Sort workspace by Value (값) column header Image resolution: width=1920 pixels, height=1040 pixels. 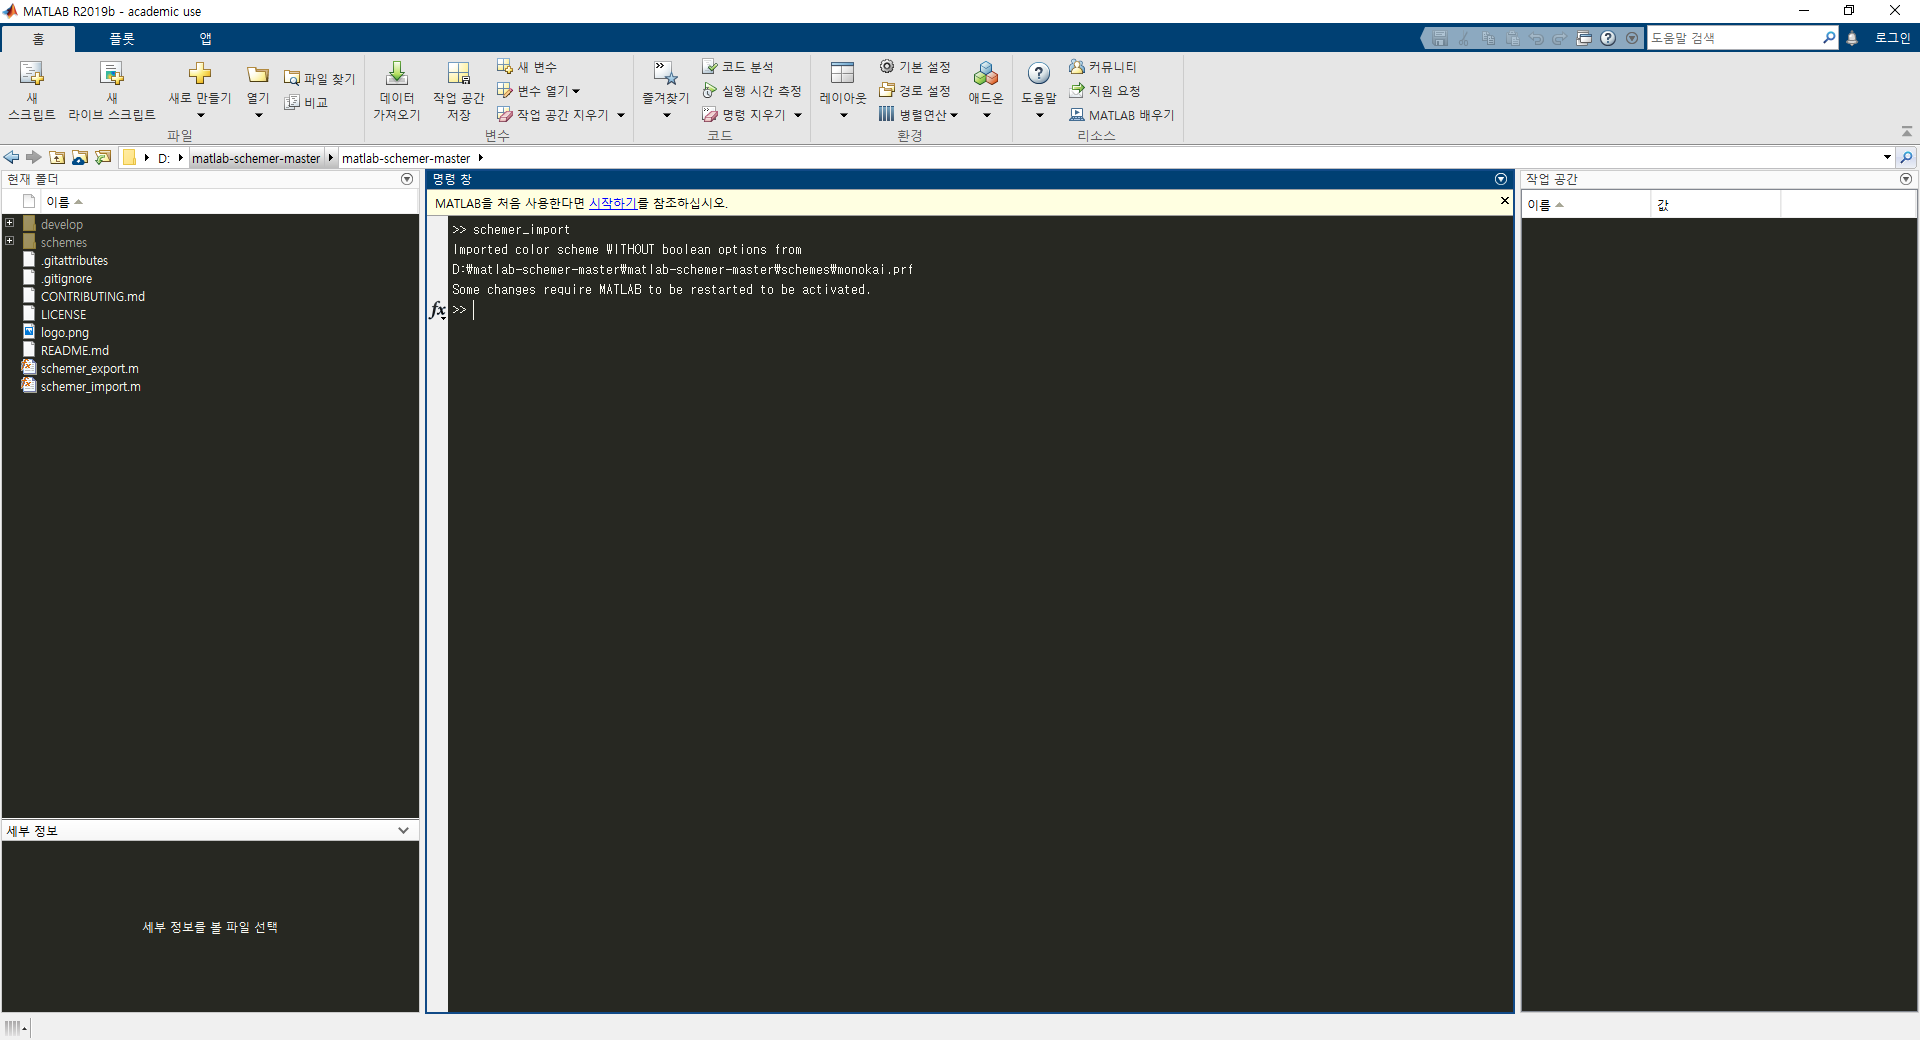pos(1715,205)
